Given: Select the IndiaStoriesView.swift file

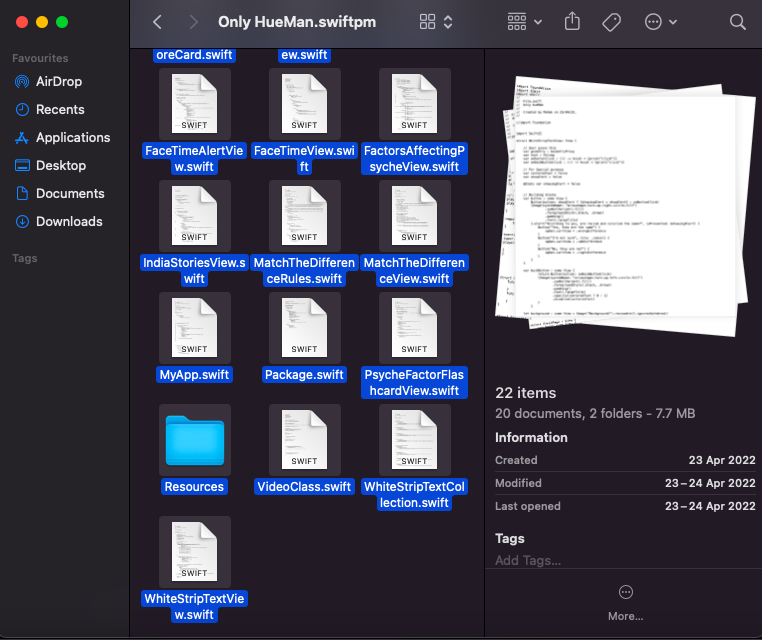Looking at the screenshot, I should pyautogui.click(x=194, y=216).
